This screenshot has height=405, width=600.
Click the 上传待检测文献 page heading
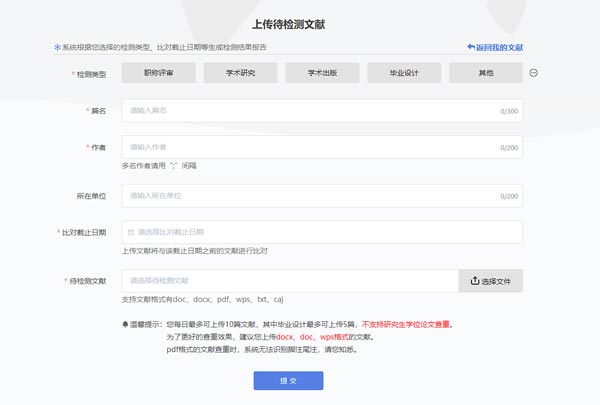(x=302, y=23)
